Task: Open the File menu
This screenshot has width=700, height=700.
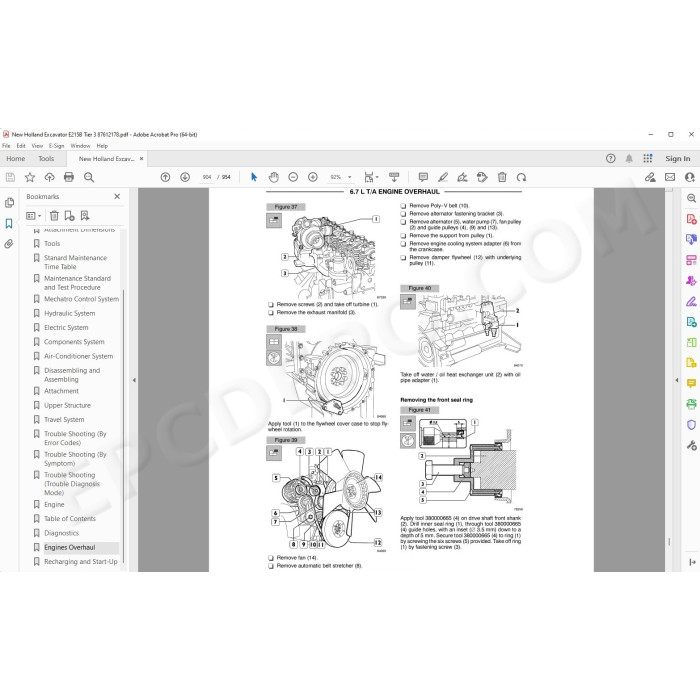Action: pyautogui.click(x=6, y=146)
